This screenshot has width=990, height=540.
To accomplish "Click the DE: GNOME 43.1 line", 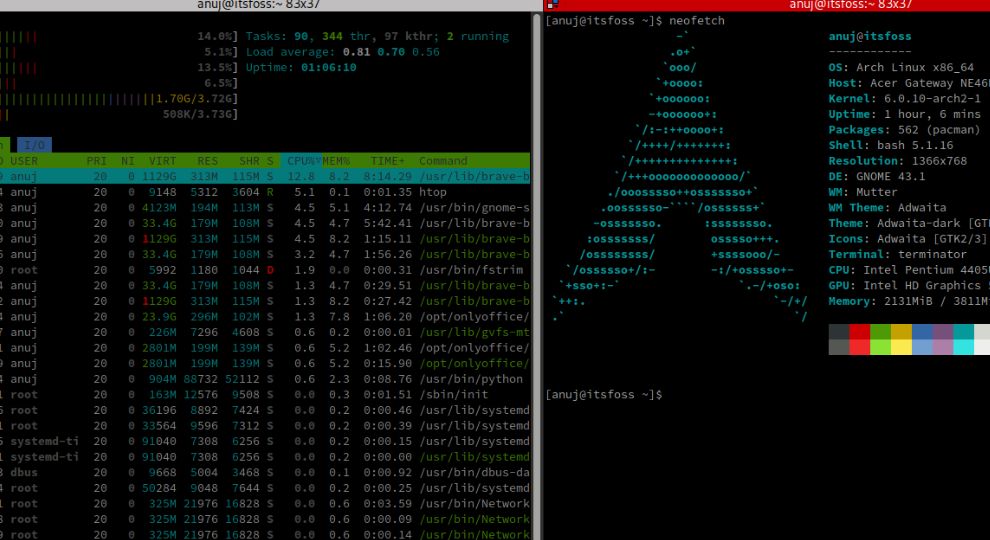I will (x=876, y=176).
